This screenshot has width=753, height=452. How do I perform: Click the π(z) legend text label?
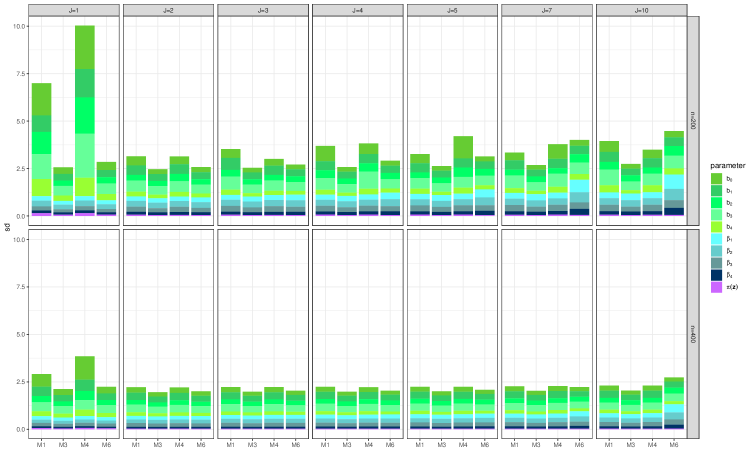click(732, 287)
